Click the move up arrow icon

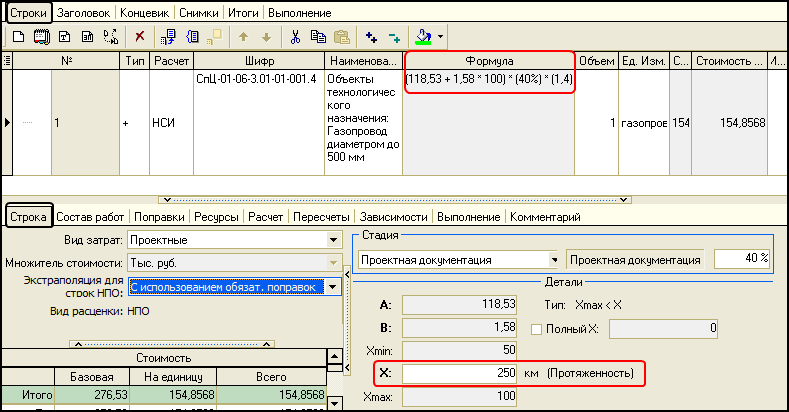tap(243, 37)
